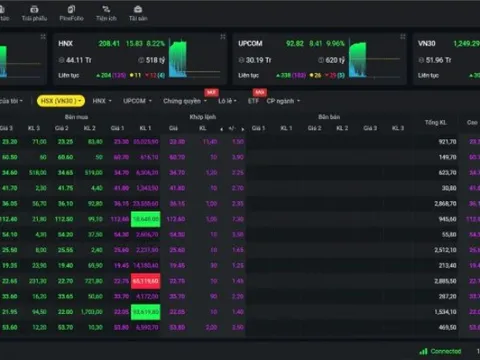
Task: Click the VN30 index name
Action: pyautogui.click(x=427, y=43)
